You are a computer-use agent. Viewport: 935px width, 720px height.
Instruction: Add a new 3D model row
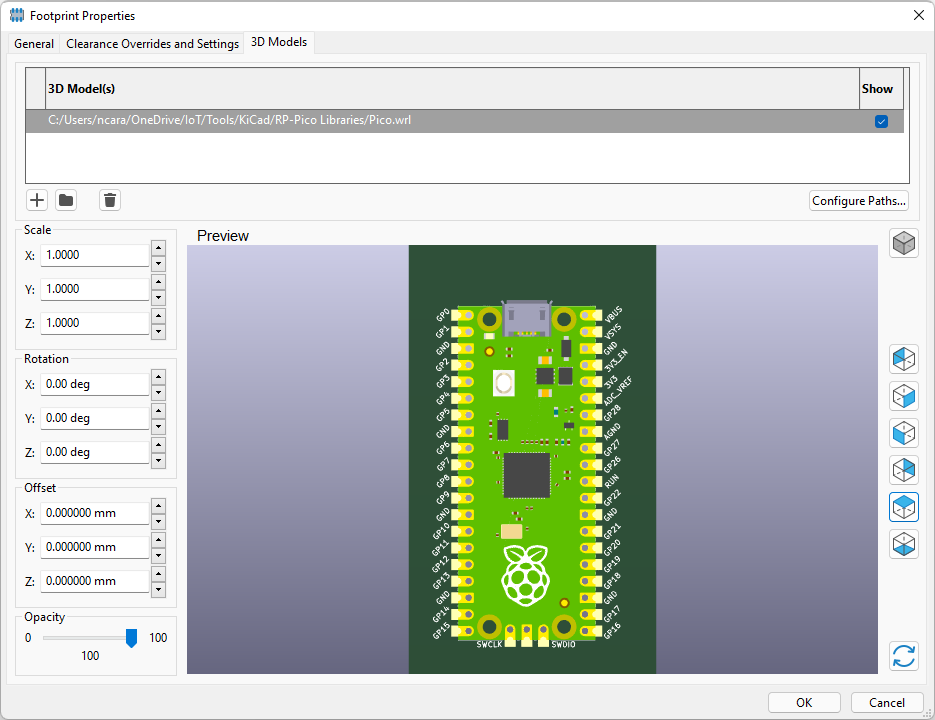click(36, 200)
